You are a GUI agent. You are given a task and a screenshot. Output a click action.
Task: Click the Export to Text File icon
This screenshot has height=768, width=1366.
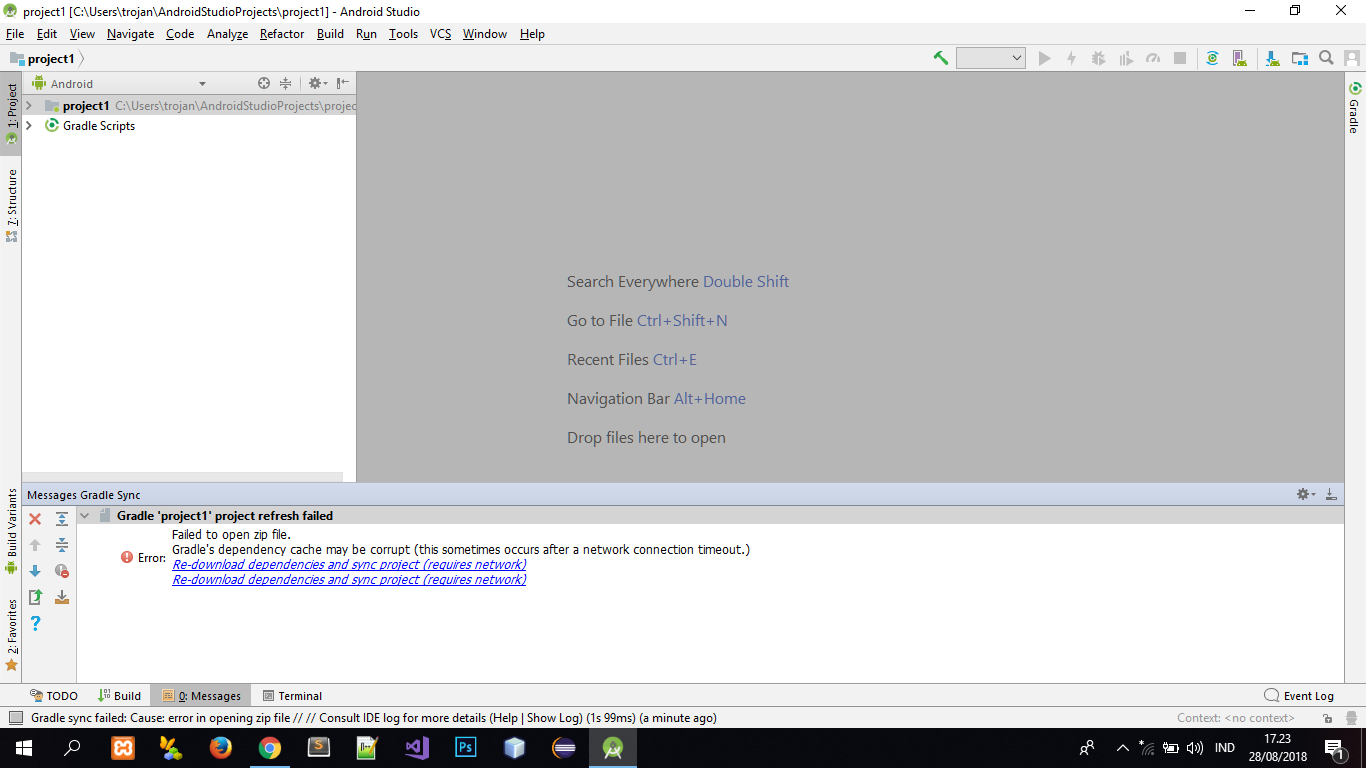[35, 597]
